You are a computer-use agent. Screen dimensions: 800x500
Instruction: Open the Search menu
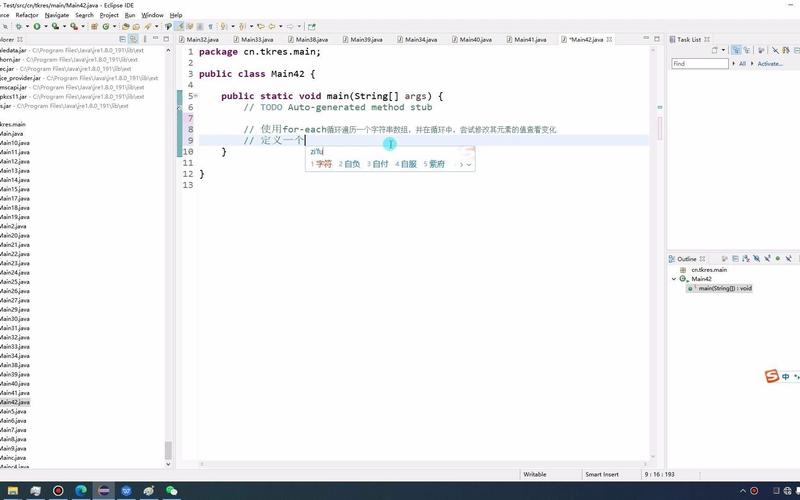click(x=84, y=15)
